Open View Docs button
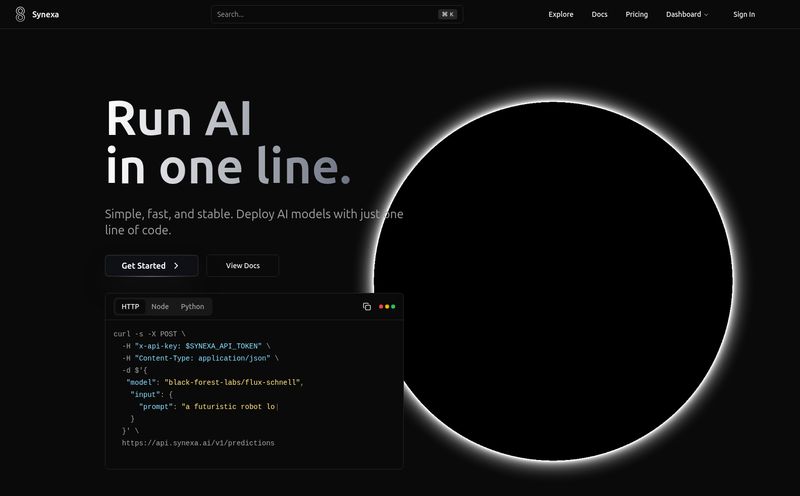This screenshot has height=496, width=800. (x=243, y=265)
